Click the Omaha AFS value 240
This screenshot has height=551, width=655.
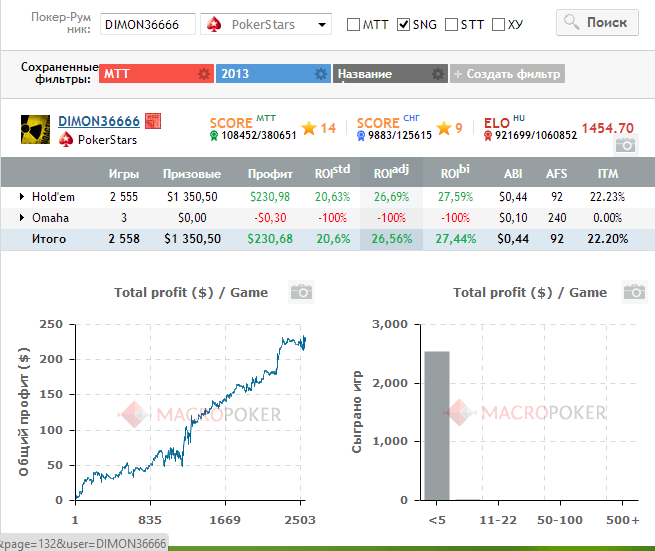tap(557, 218)
